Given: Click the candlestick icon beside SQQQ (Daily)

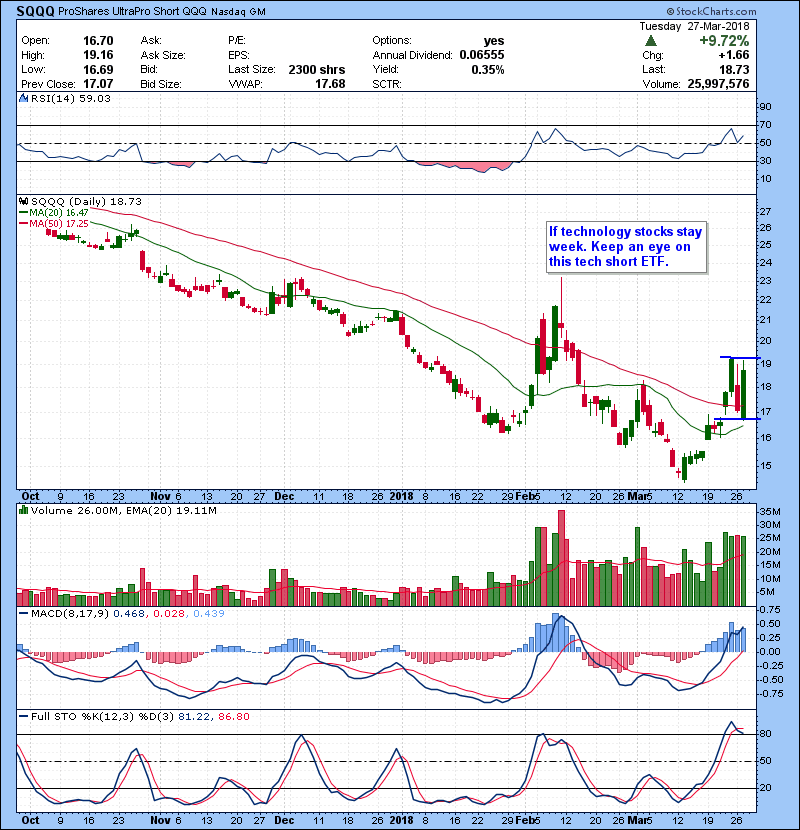Looking at the screenshot, I should pos(23,201).
